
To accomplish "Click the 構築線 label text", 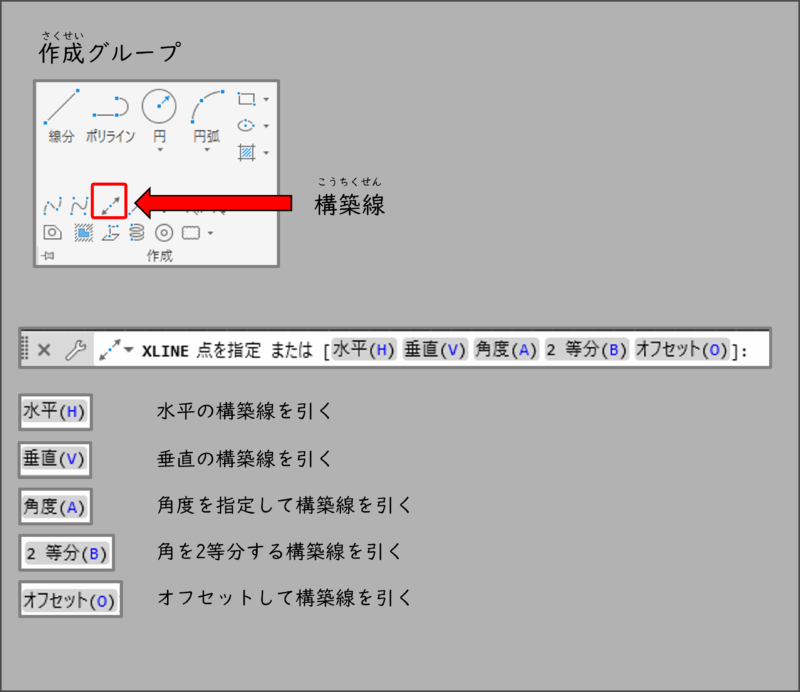I will pyautogui.click(x=349, y=205).
